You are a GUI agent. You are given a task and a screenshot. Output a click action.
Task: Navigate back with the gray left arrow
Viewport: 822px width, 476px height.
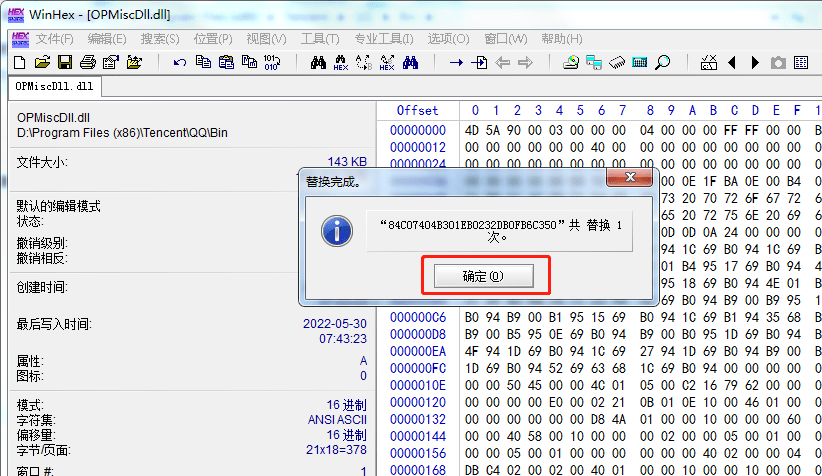click(502, 63)
